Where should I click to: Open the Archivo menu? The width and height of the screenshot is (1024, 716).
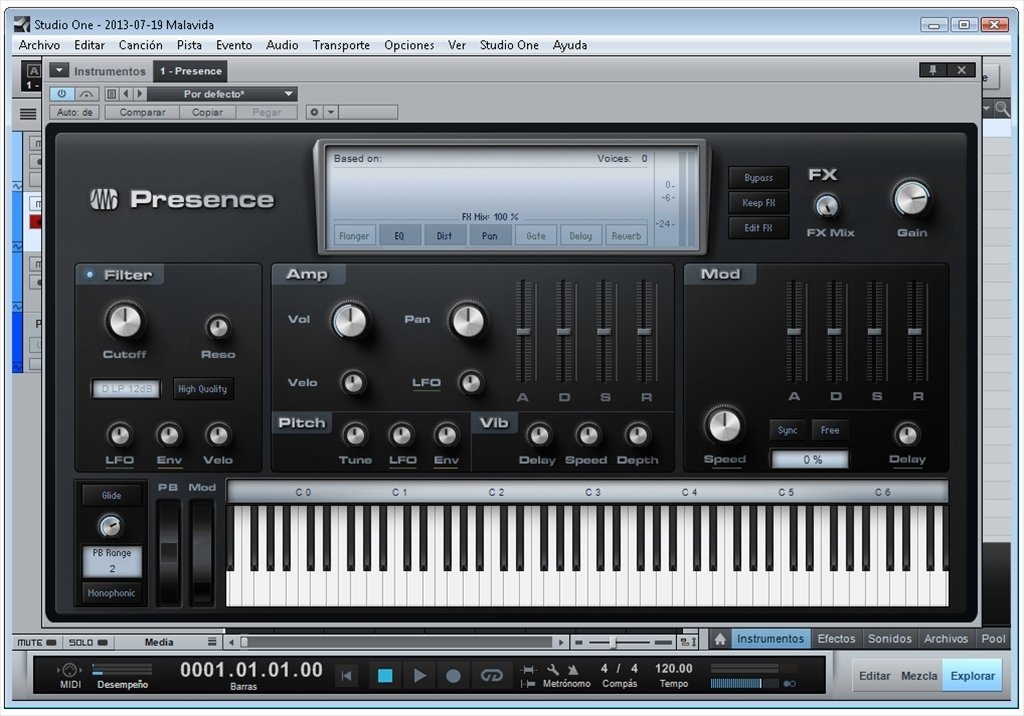click(x=39, y=45)
